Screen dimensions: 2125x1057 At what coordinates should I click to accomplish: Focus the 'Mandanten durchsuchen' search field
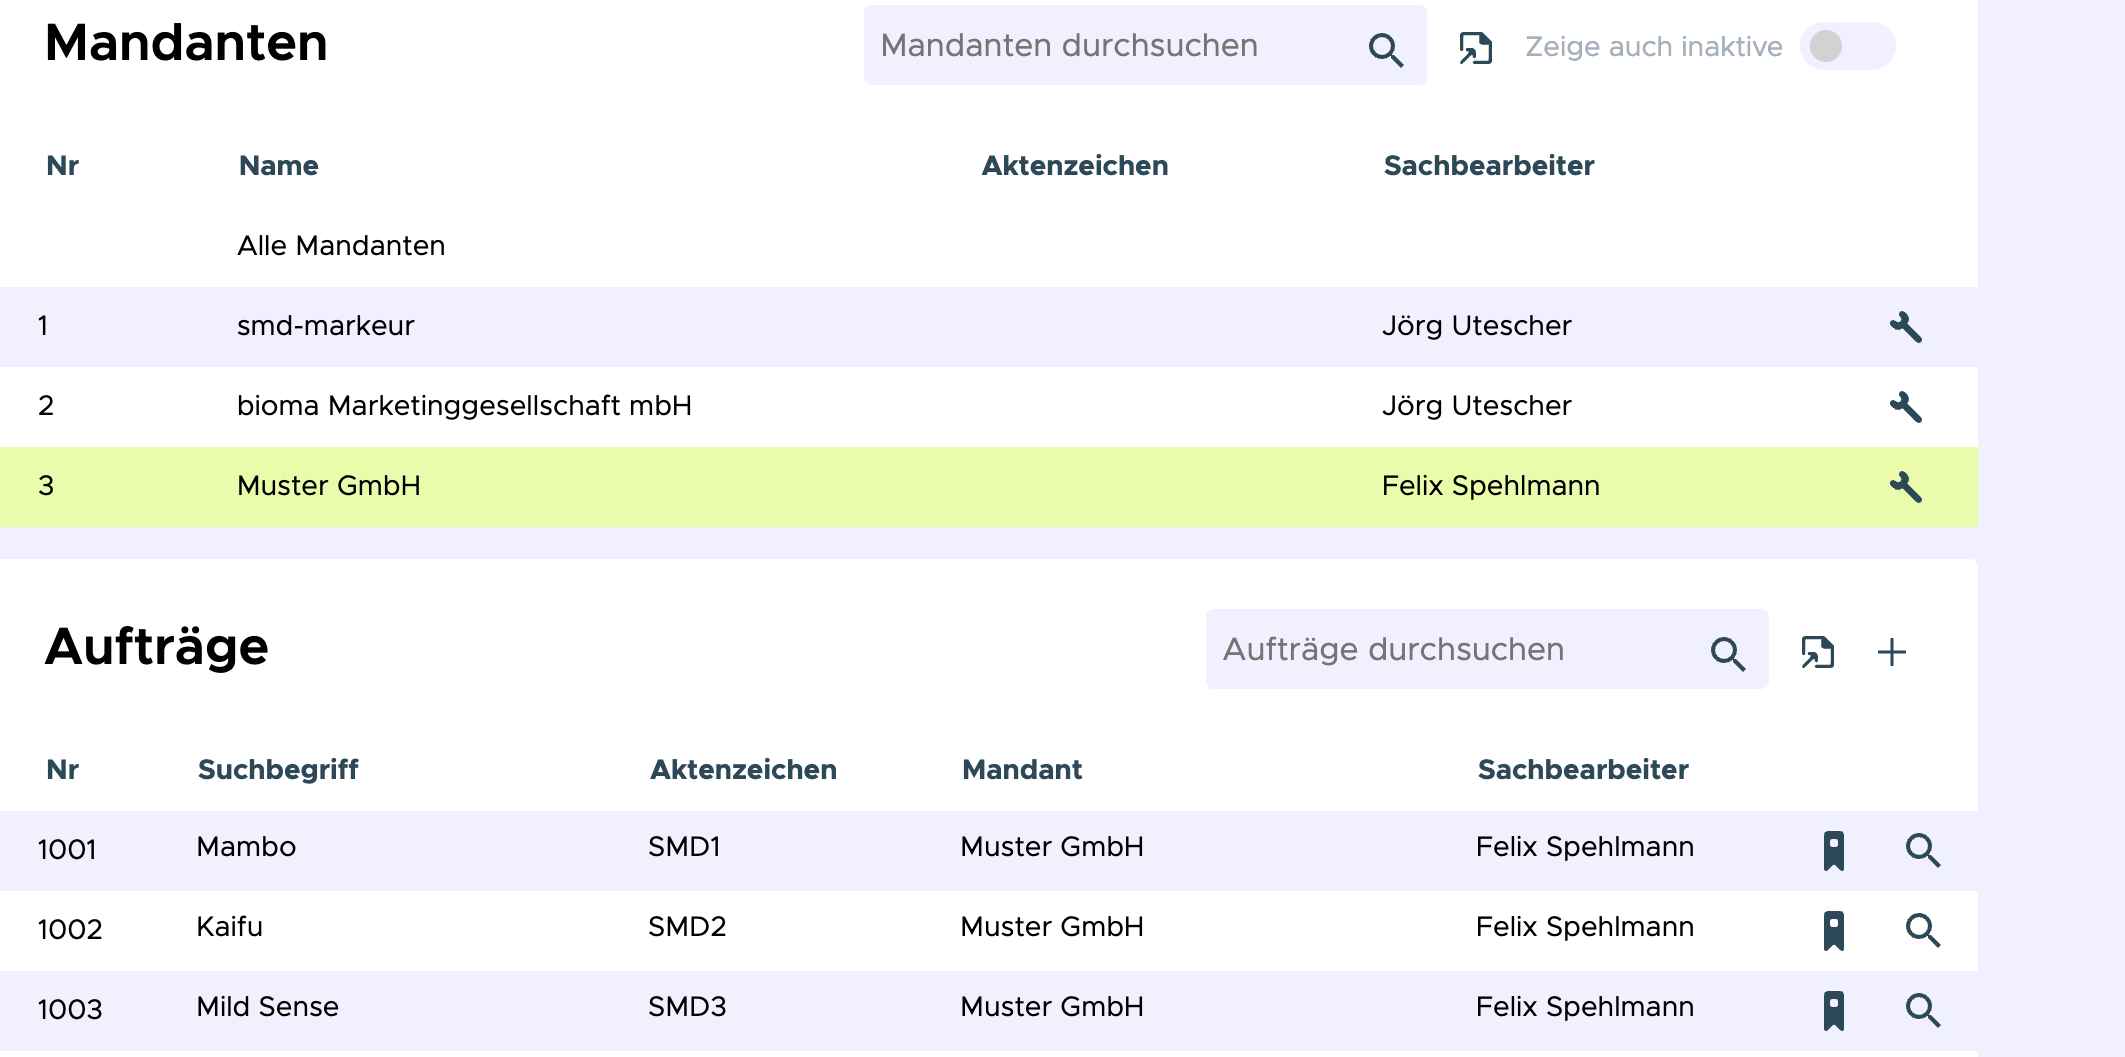[x=1110, y=46]
